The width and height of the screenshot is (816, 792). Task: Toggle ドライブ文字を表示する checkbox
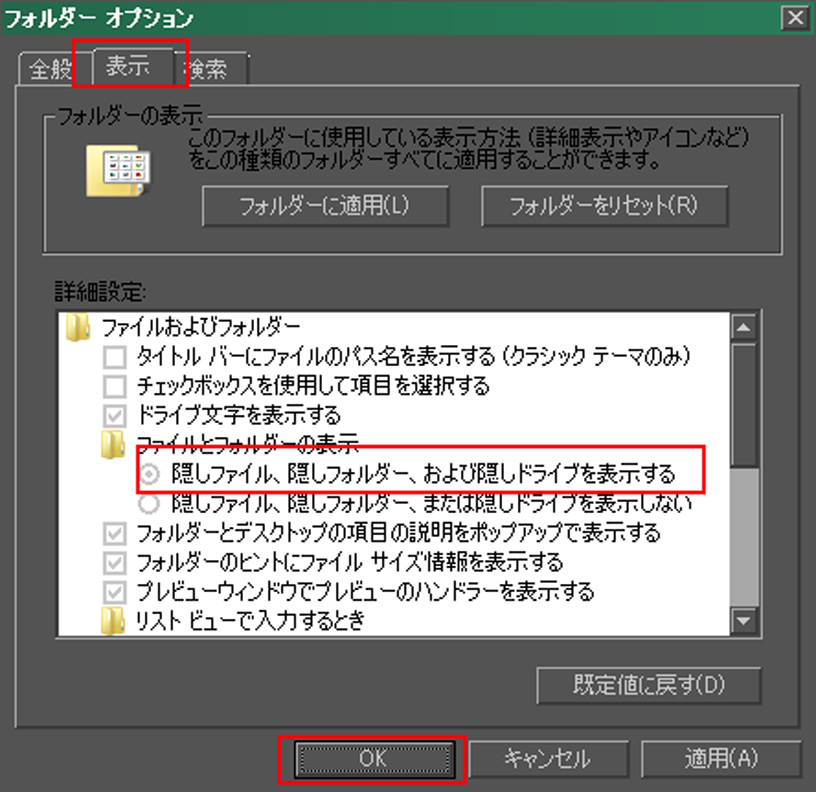click(x=114, y=416)
